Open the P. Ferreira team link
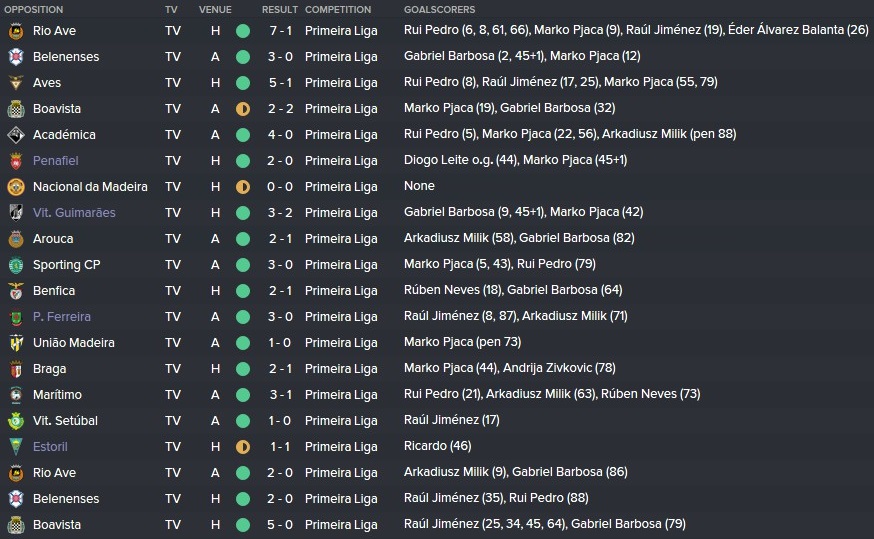Screen dimensions: 874x539 pos(61,317)
